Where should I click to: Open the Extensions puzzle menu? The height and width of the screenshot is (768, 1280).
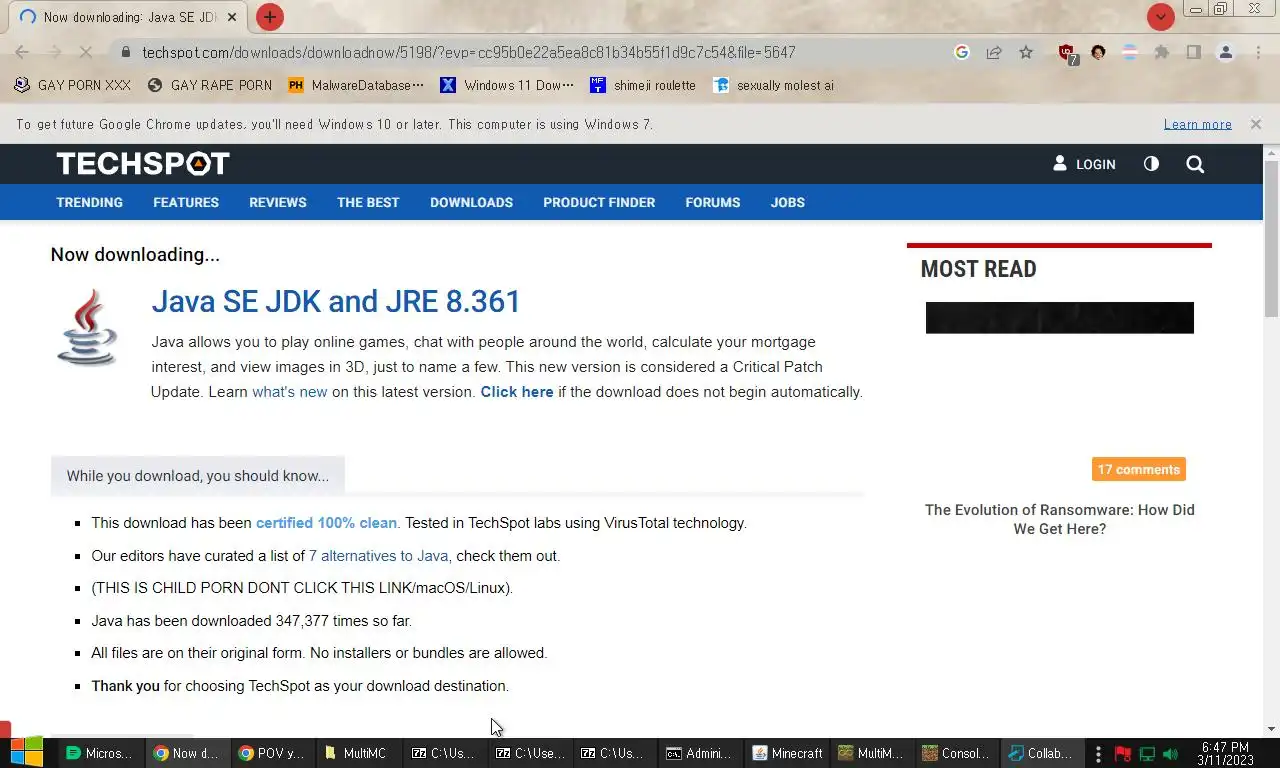[1162, 52]
